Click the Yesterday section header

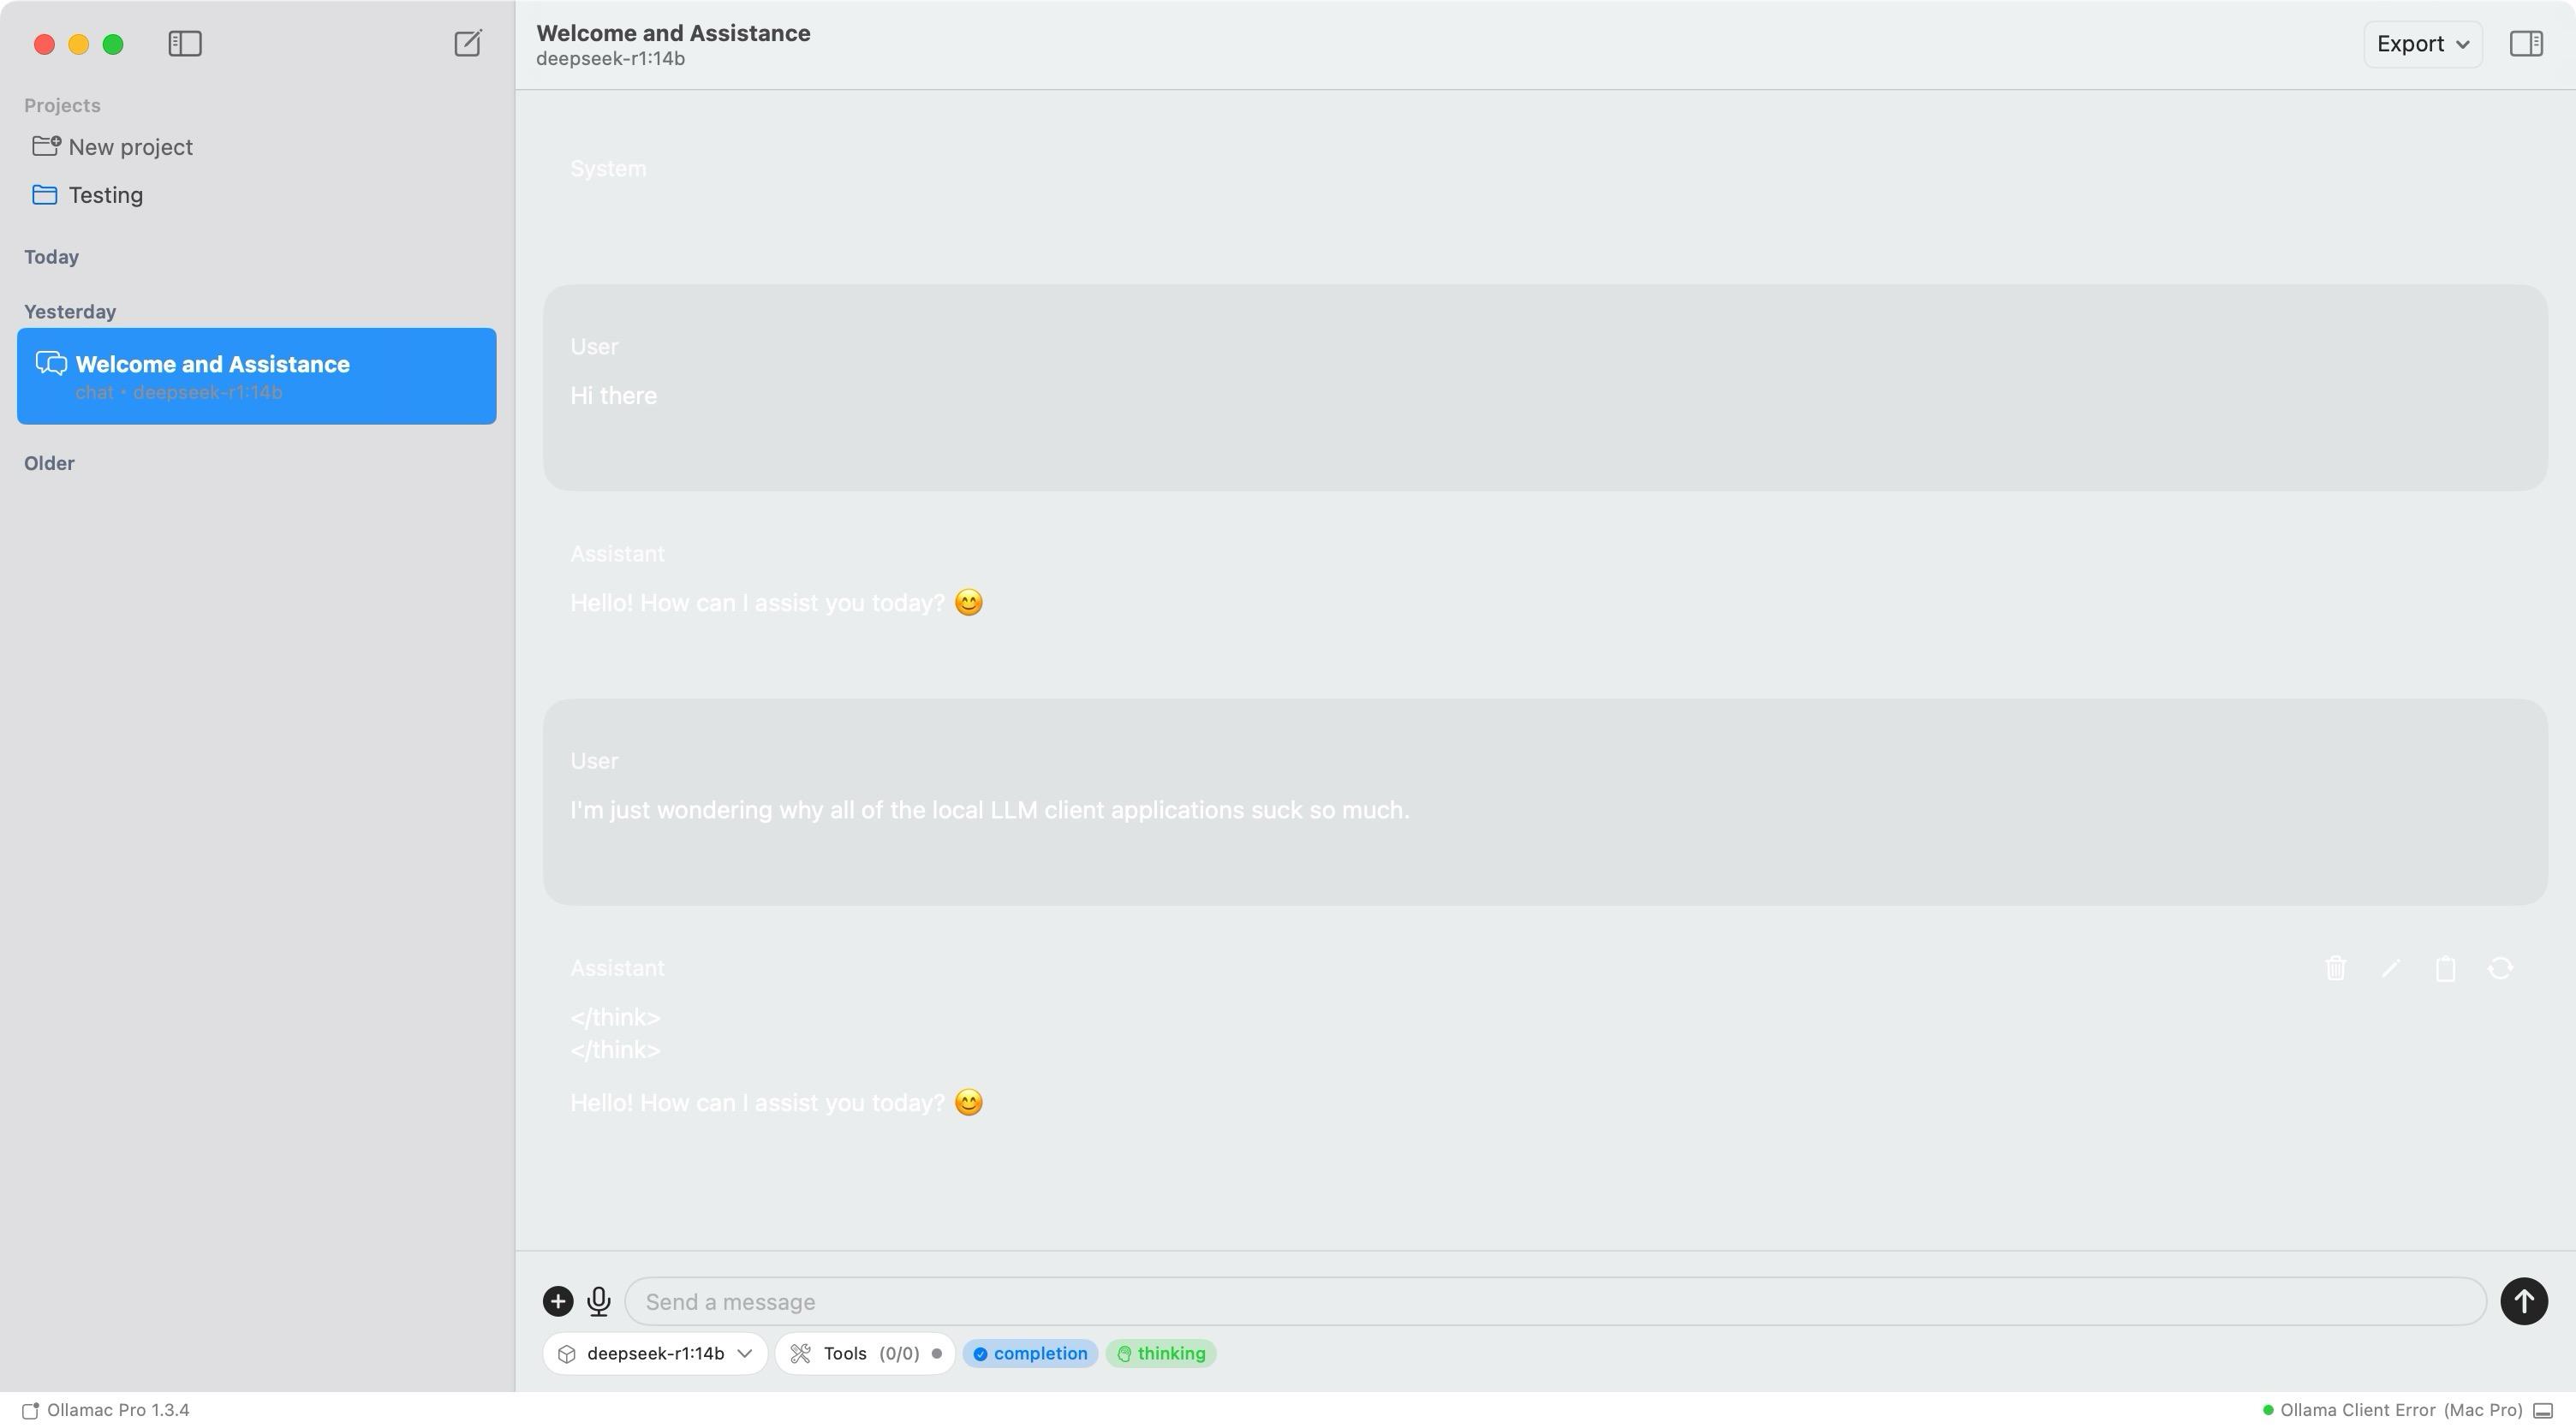pos(70,312)
